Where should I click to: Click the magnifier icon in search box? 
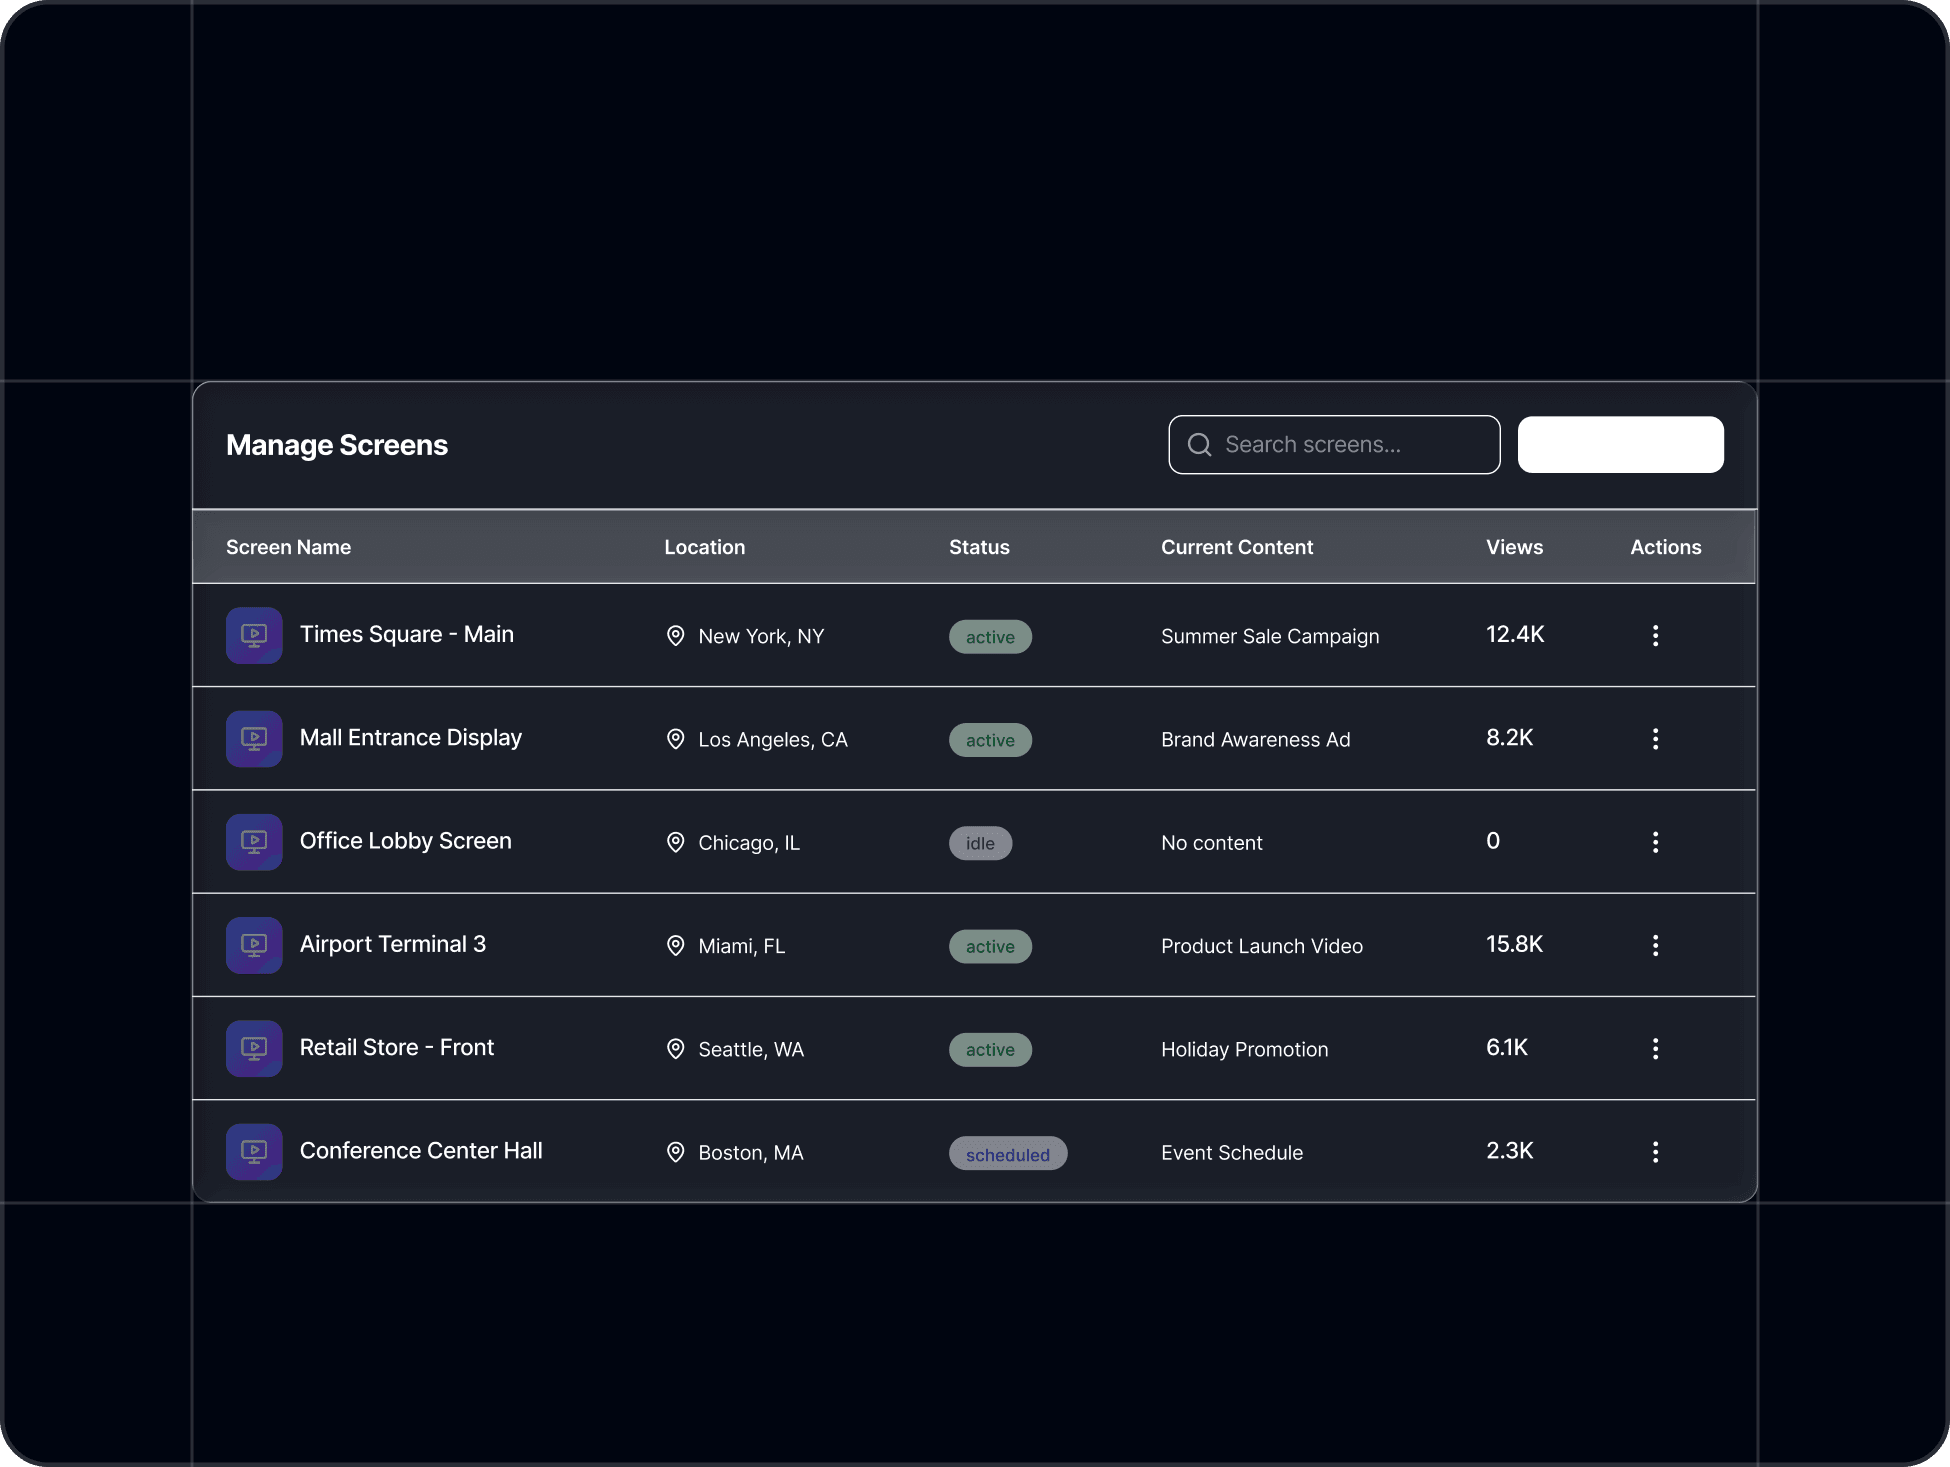click(1199, 445)
